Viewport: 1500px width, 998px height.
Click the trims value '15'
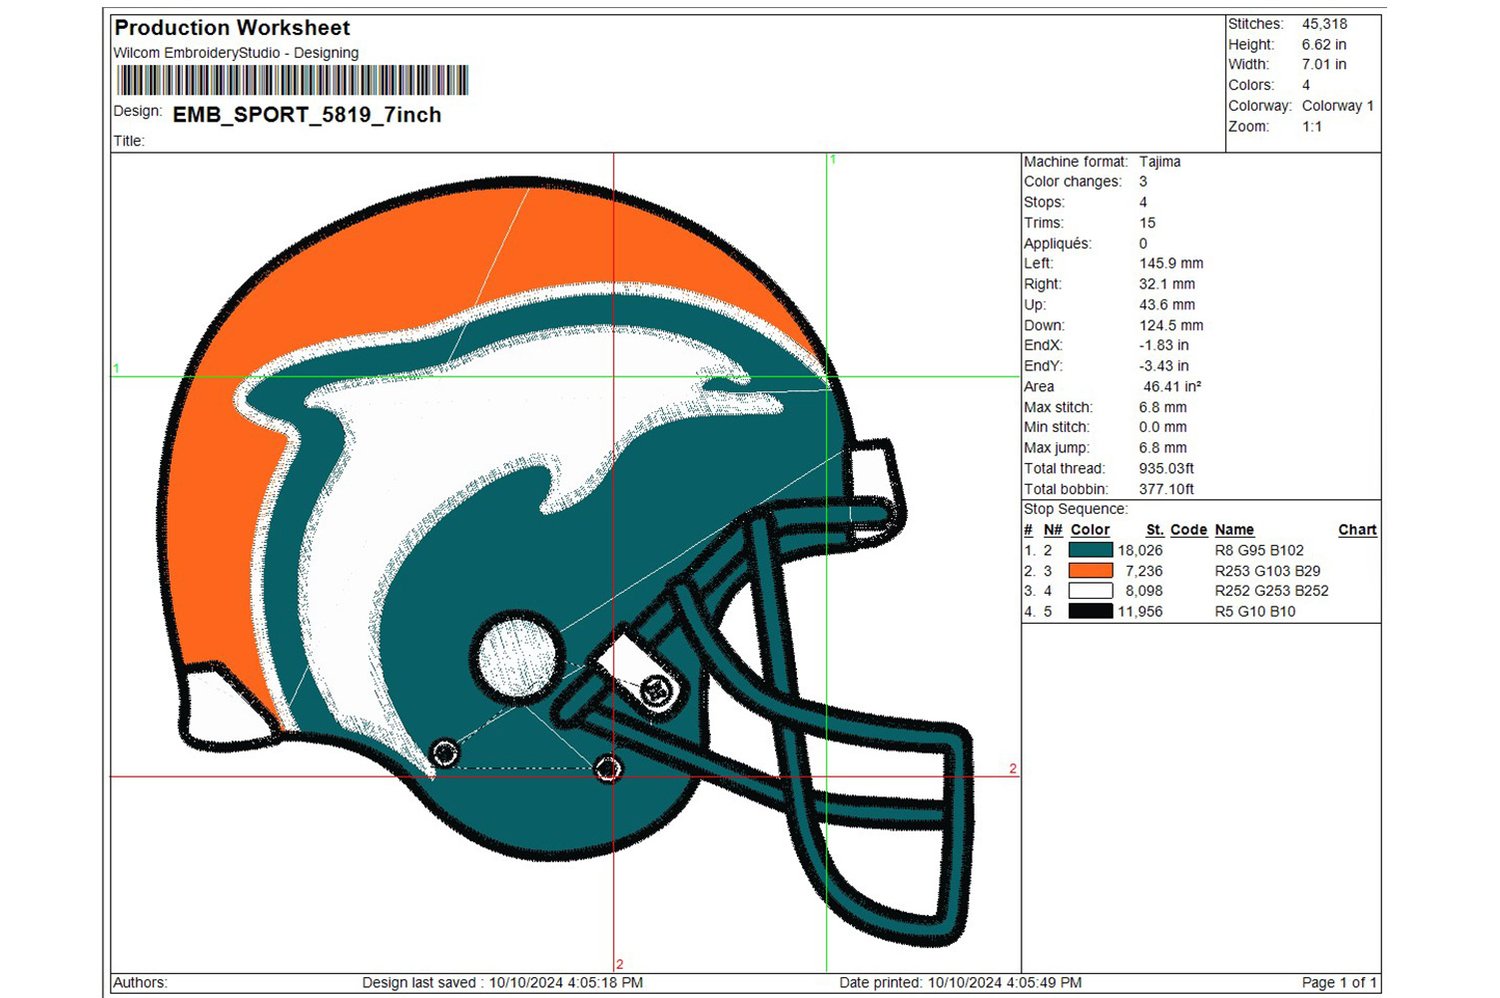1147,223
